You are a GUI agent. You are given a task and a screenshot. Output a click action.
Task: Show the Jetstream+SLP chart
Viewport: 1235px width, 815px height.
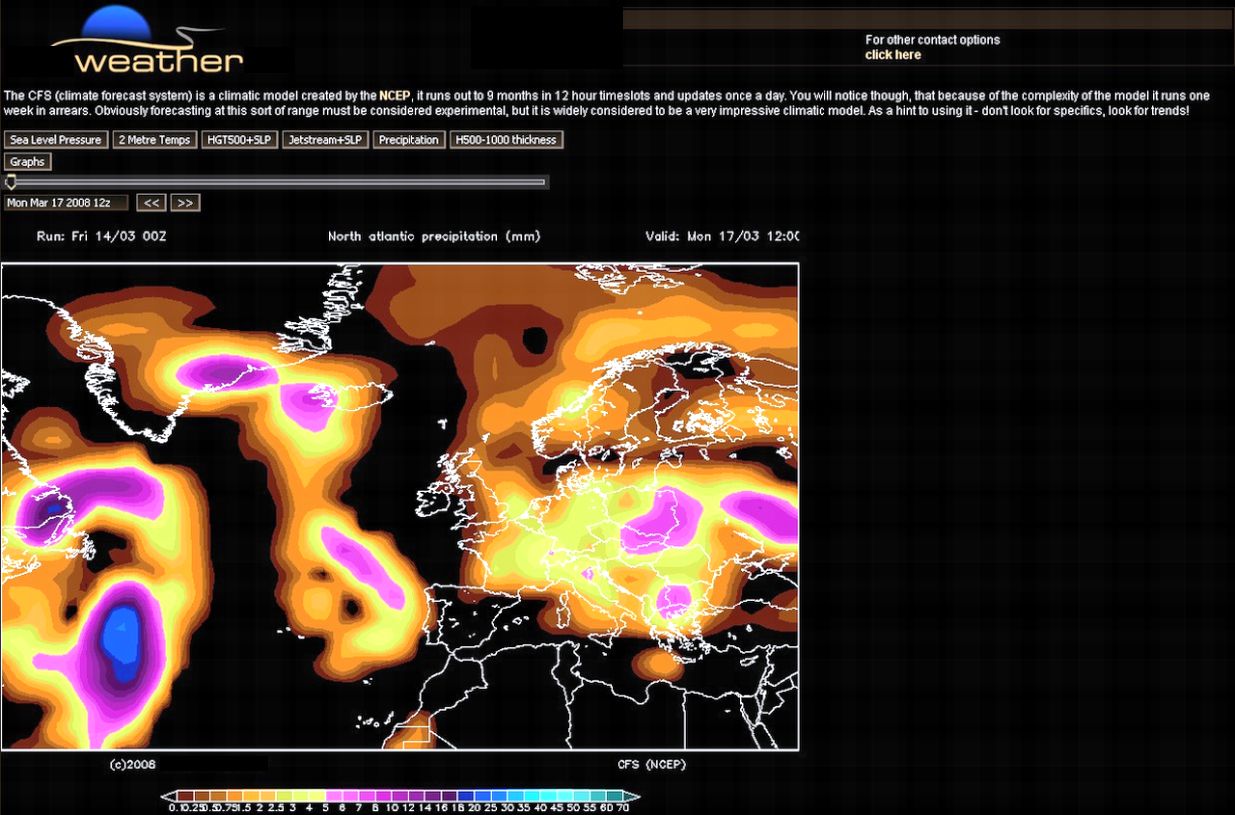click(325, 140)
